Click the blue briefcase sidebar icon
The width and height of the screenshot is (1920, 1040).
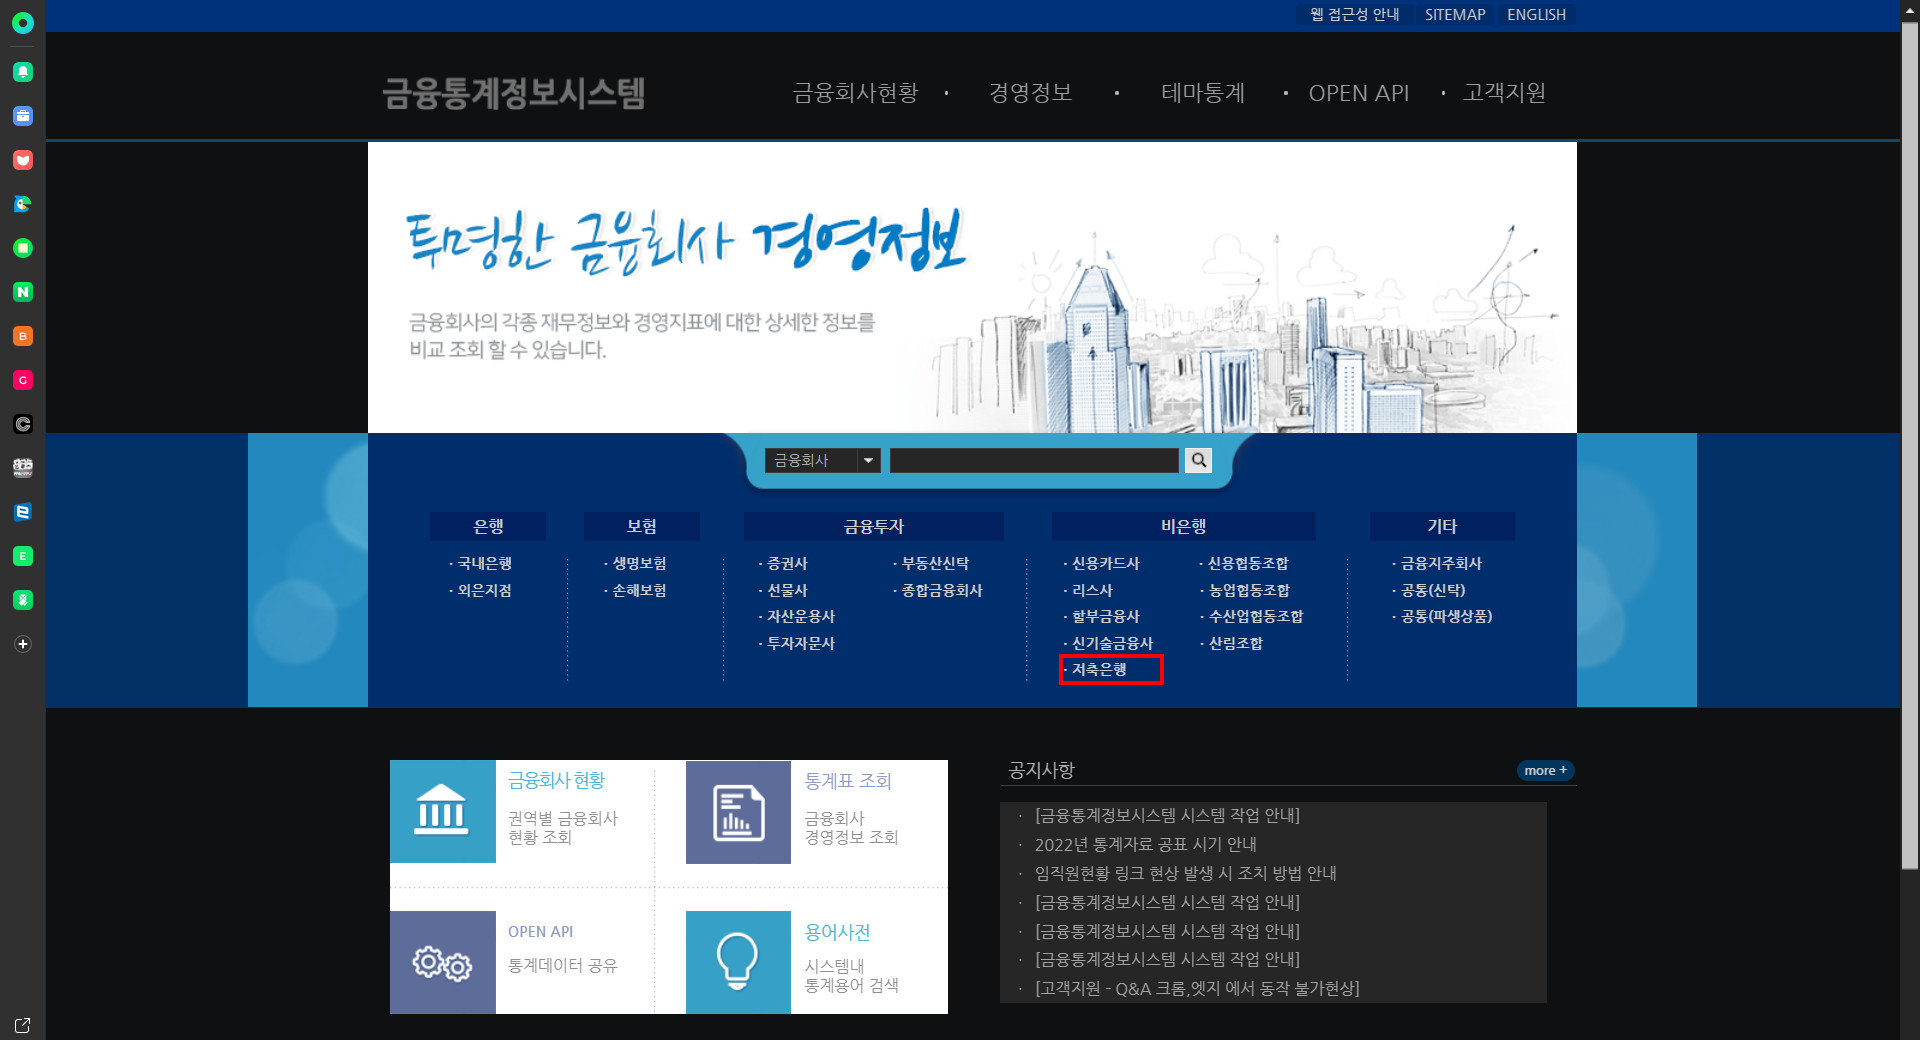(x=23, y=116)
